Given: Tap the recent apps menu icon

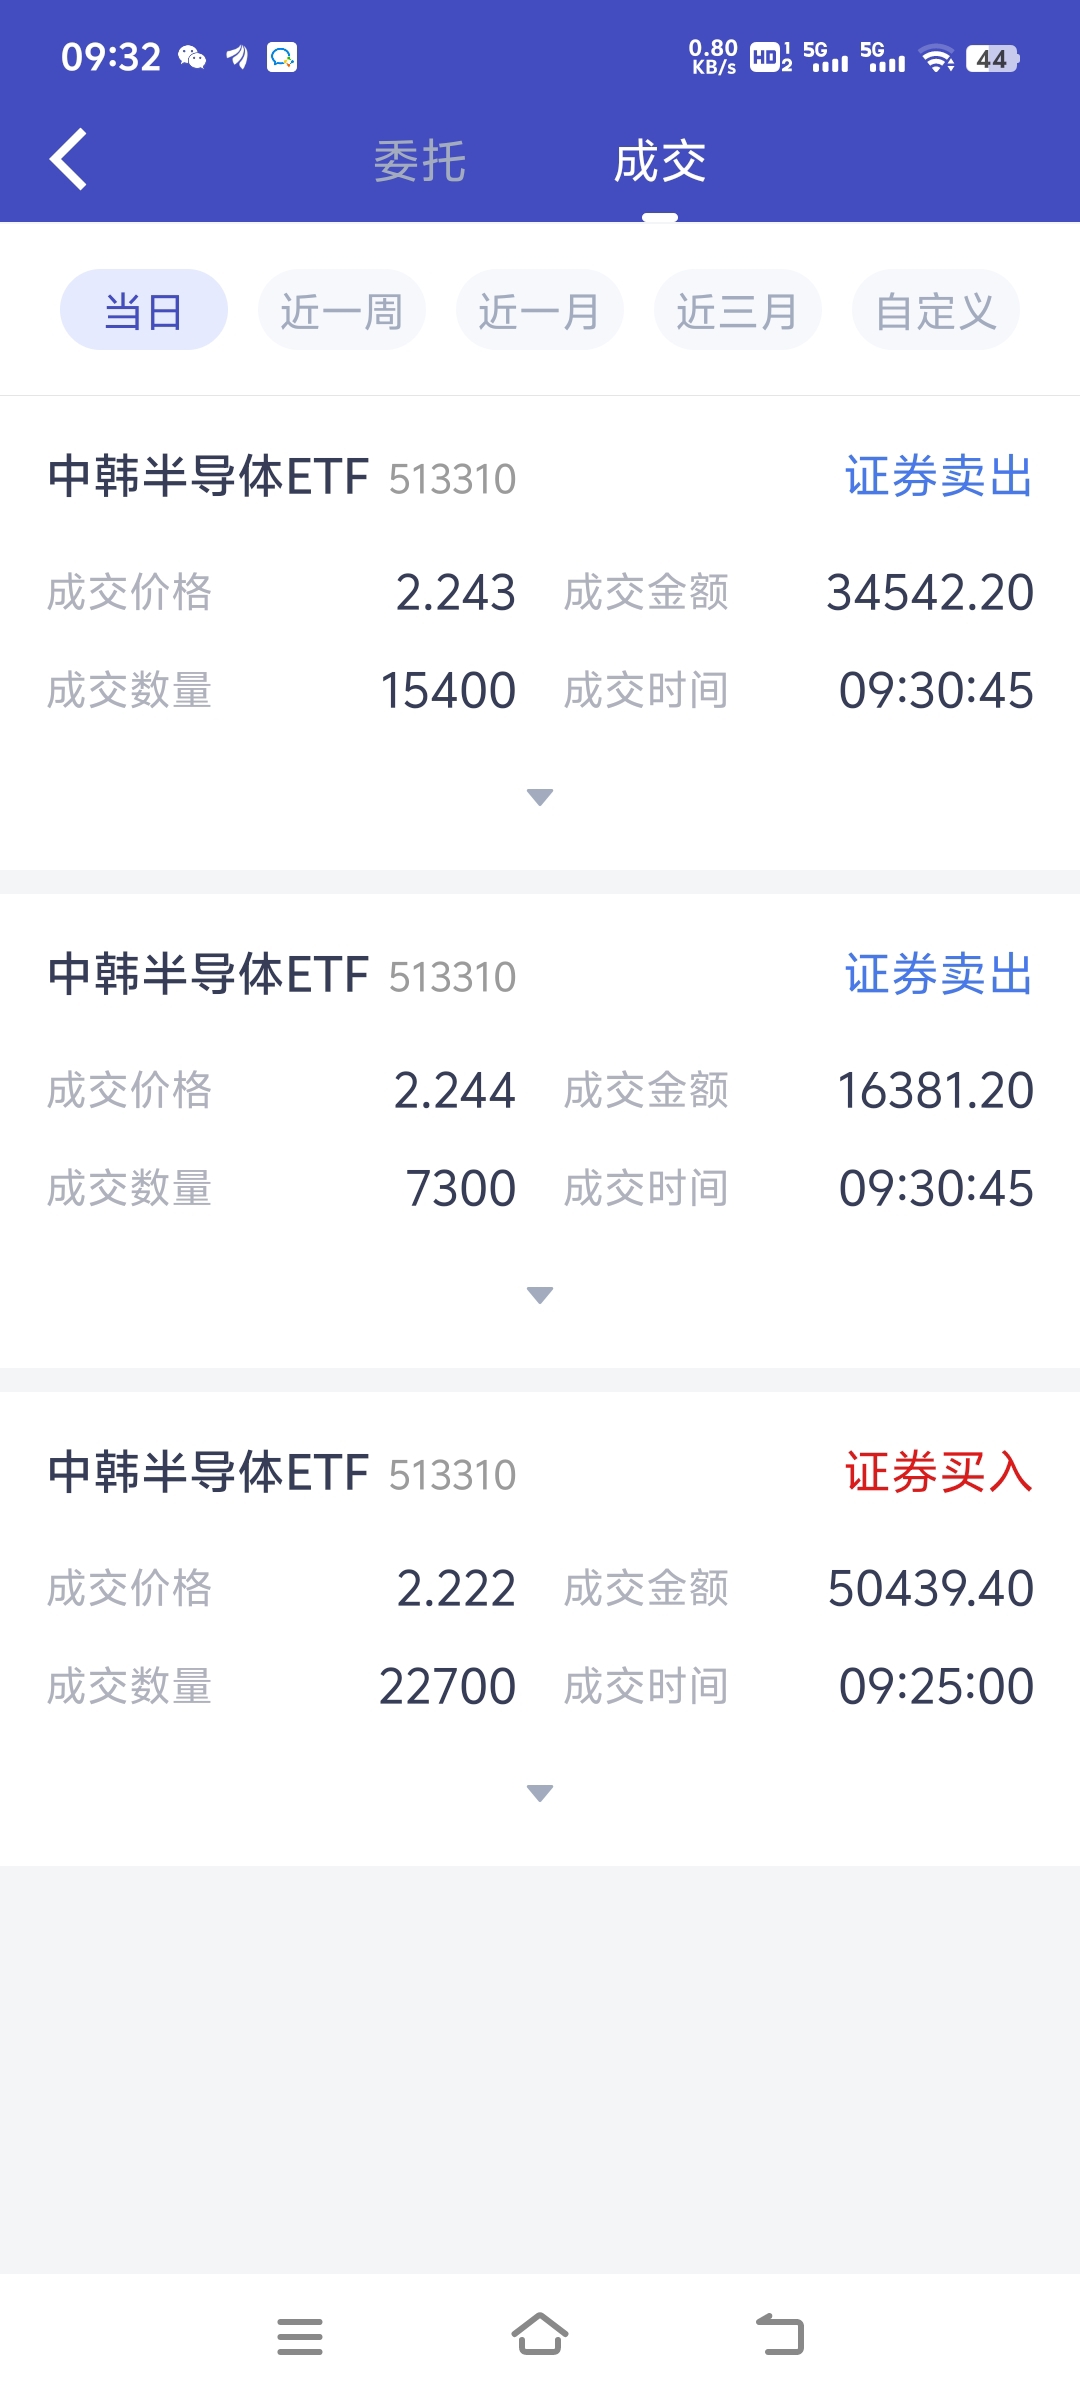Looking at the screenshot, I should click(300, 2336).
